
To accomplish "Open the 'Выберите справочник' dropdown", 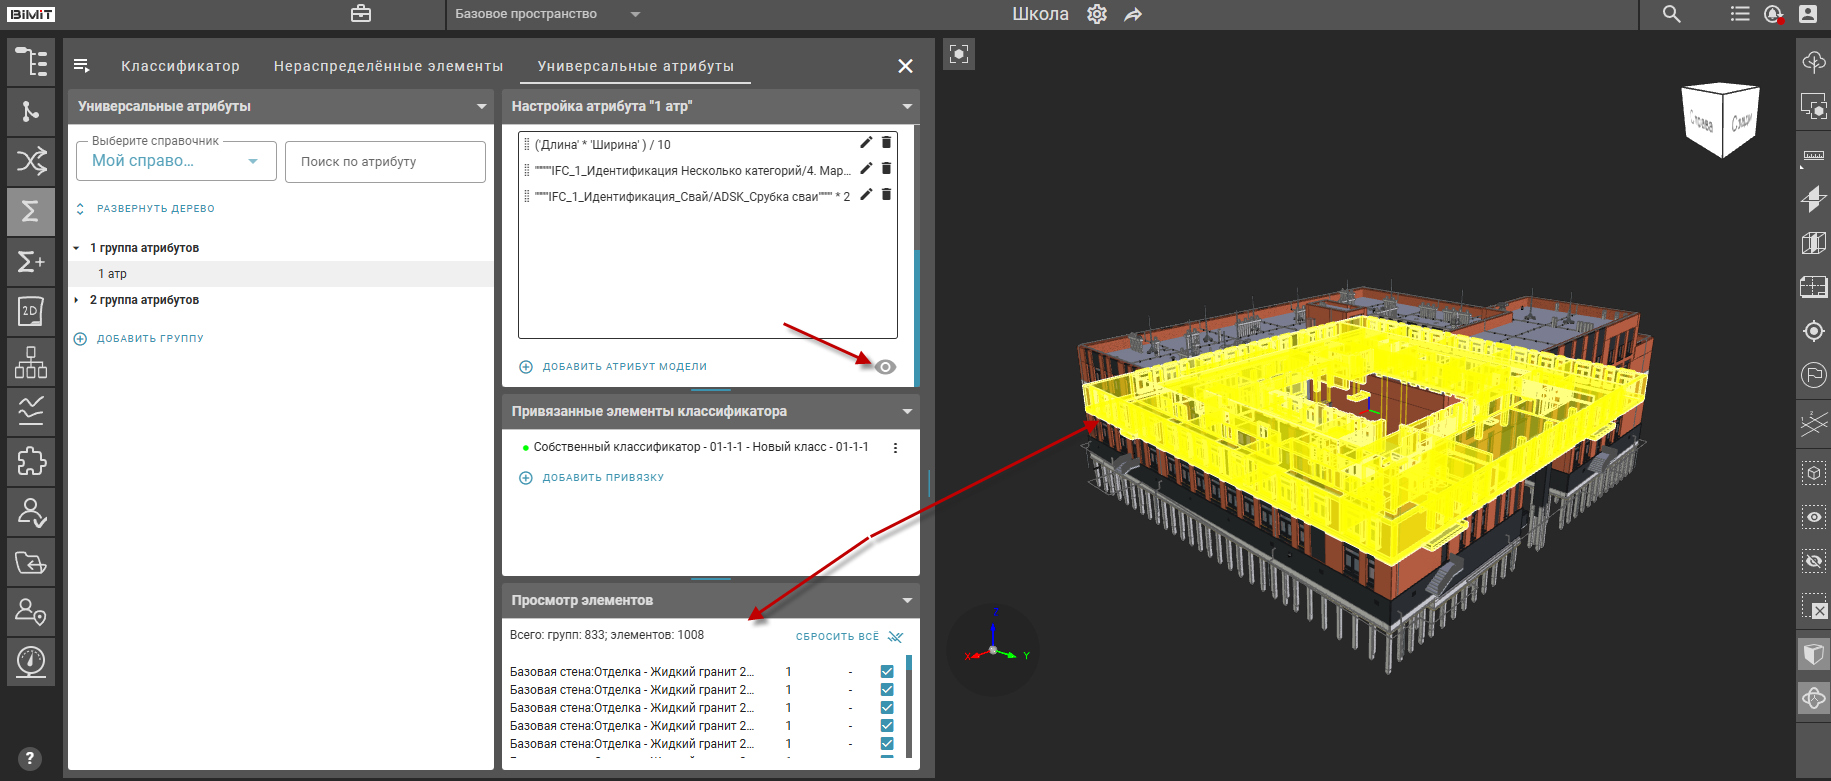I will pos(176,161).
